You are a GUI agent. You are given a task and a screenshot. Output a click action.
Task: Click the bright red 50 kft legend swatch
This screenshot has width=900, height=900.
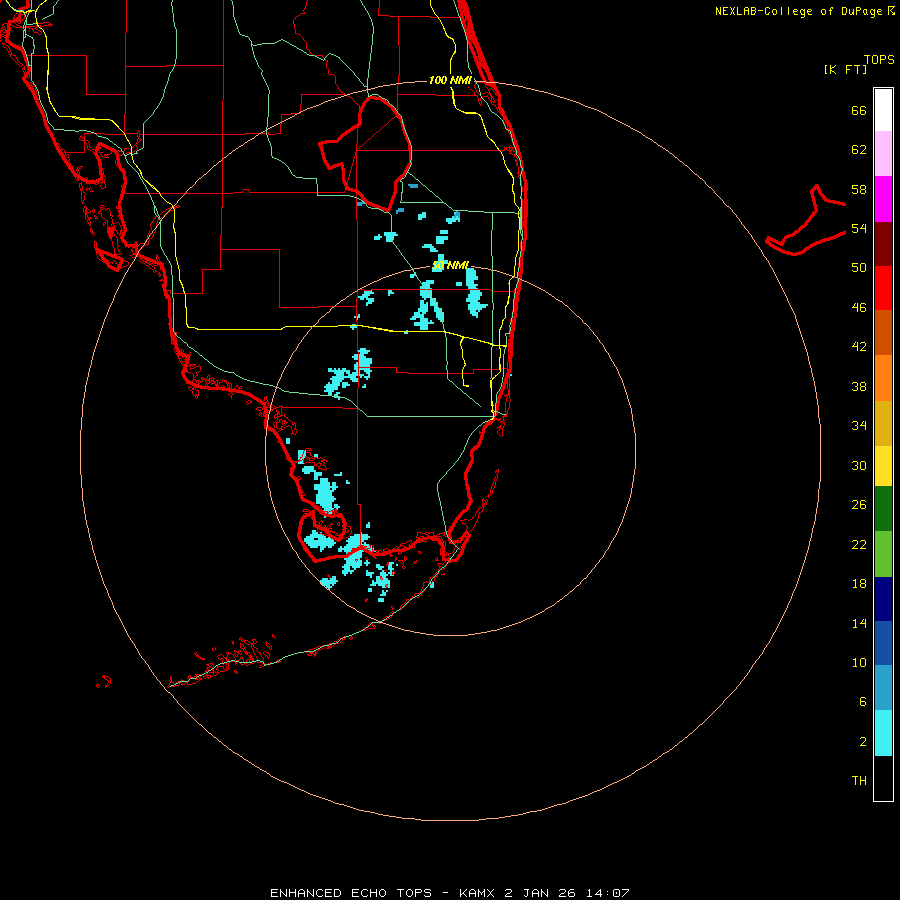[x=883, y=288]
